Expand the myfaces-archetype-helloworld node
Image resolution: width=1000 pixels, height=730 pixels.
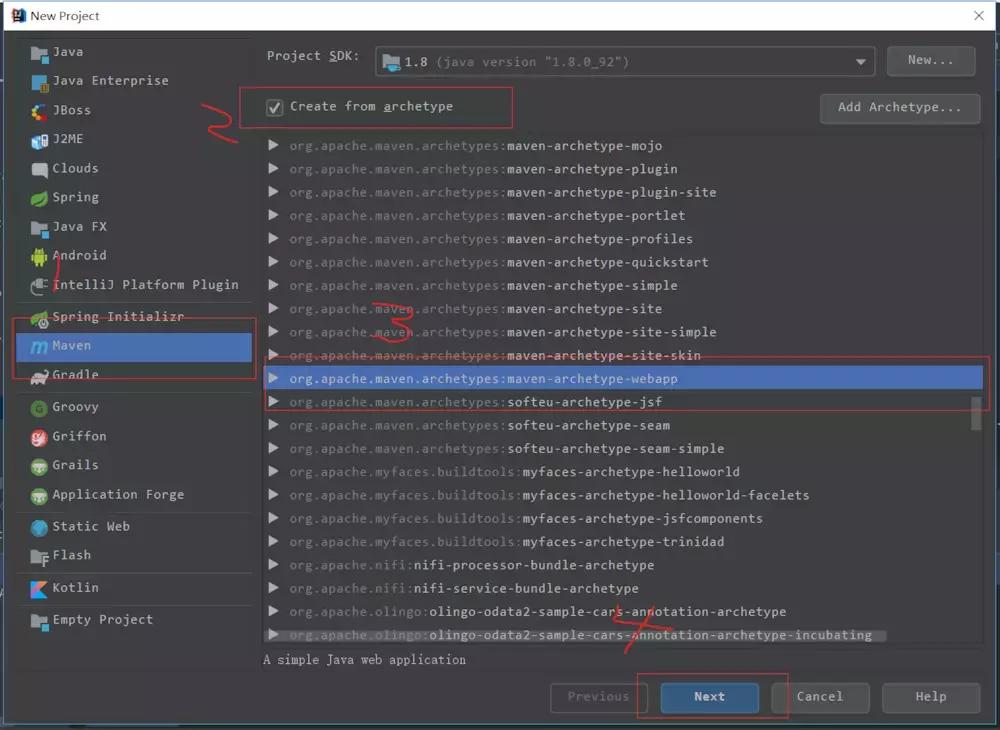(x=274, y=472)
